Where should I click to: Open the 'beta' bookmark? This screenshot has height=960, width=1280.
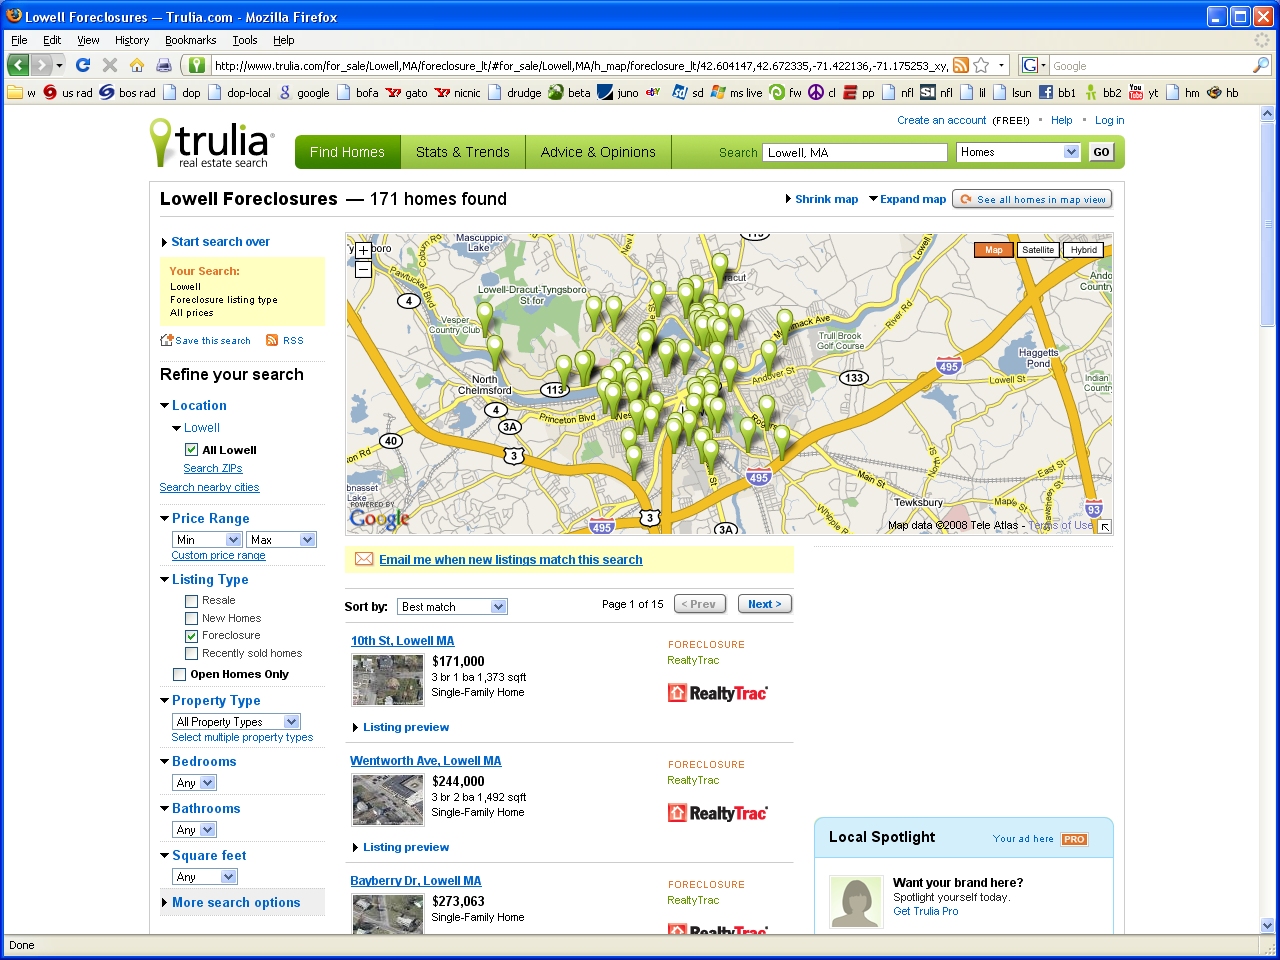tap(569, 93)
